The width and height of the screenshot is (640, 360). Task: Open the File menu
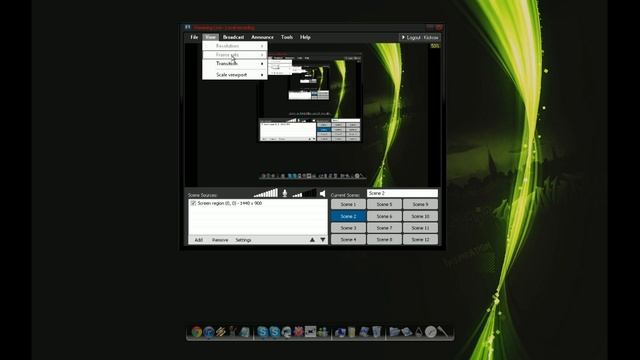click(194, 37)
